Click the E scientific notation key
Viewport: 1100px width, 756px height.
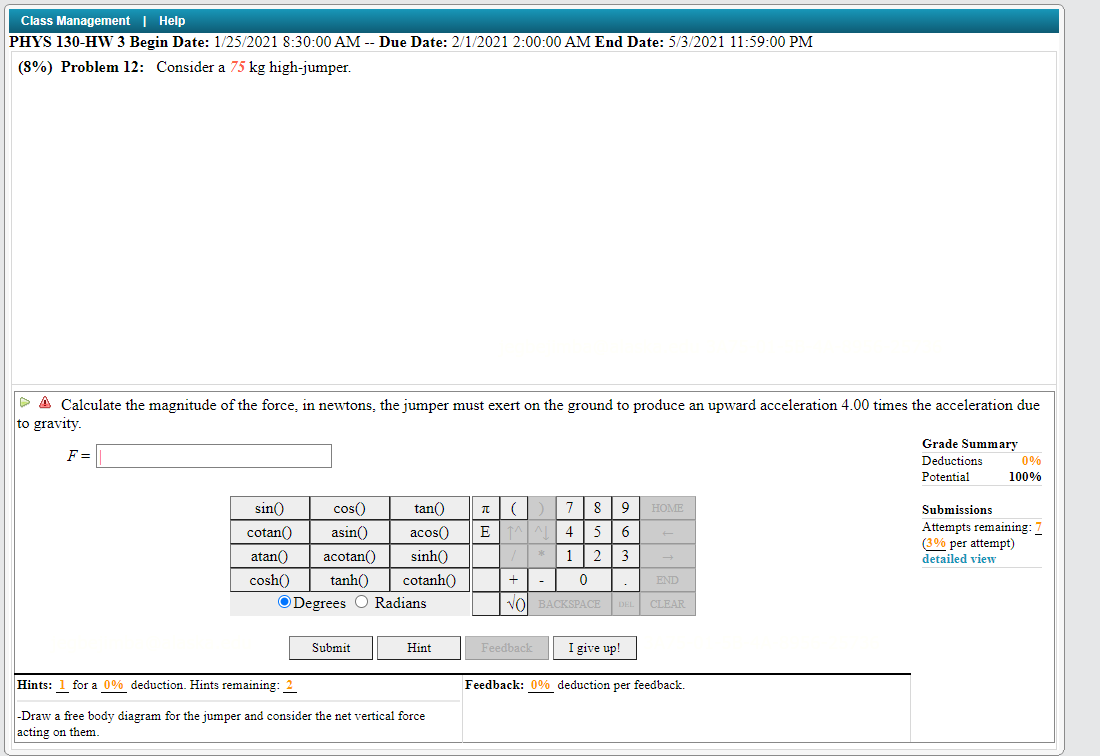(485, 532)
